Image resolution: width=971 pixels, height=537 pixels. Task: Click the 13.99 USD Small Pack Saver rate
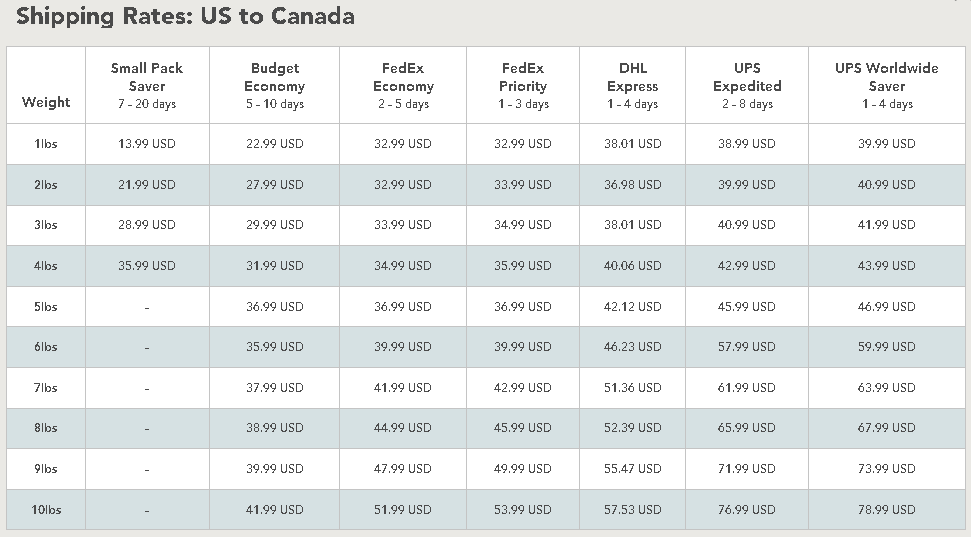coord(147,144)
